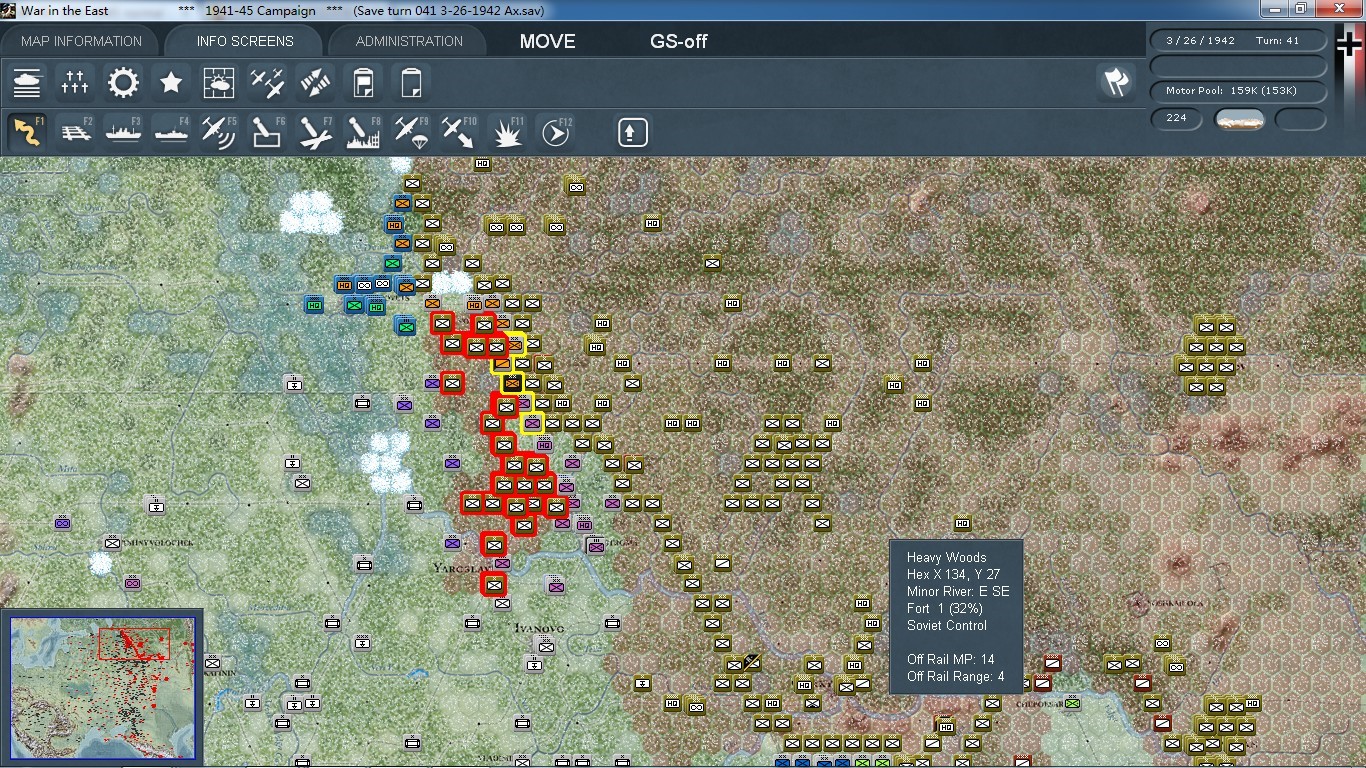Open the blank document icon
This screenshot has height=768, width=1366.
411,82
